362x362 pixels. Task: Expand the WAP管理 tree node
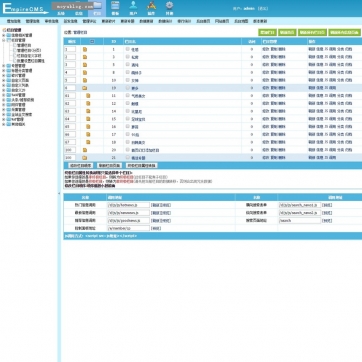[4, 119]
